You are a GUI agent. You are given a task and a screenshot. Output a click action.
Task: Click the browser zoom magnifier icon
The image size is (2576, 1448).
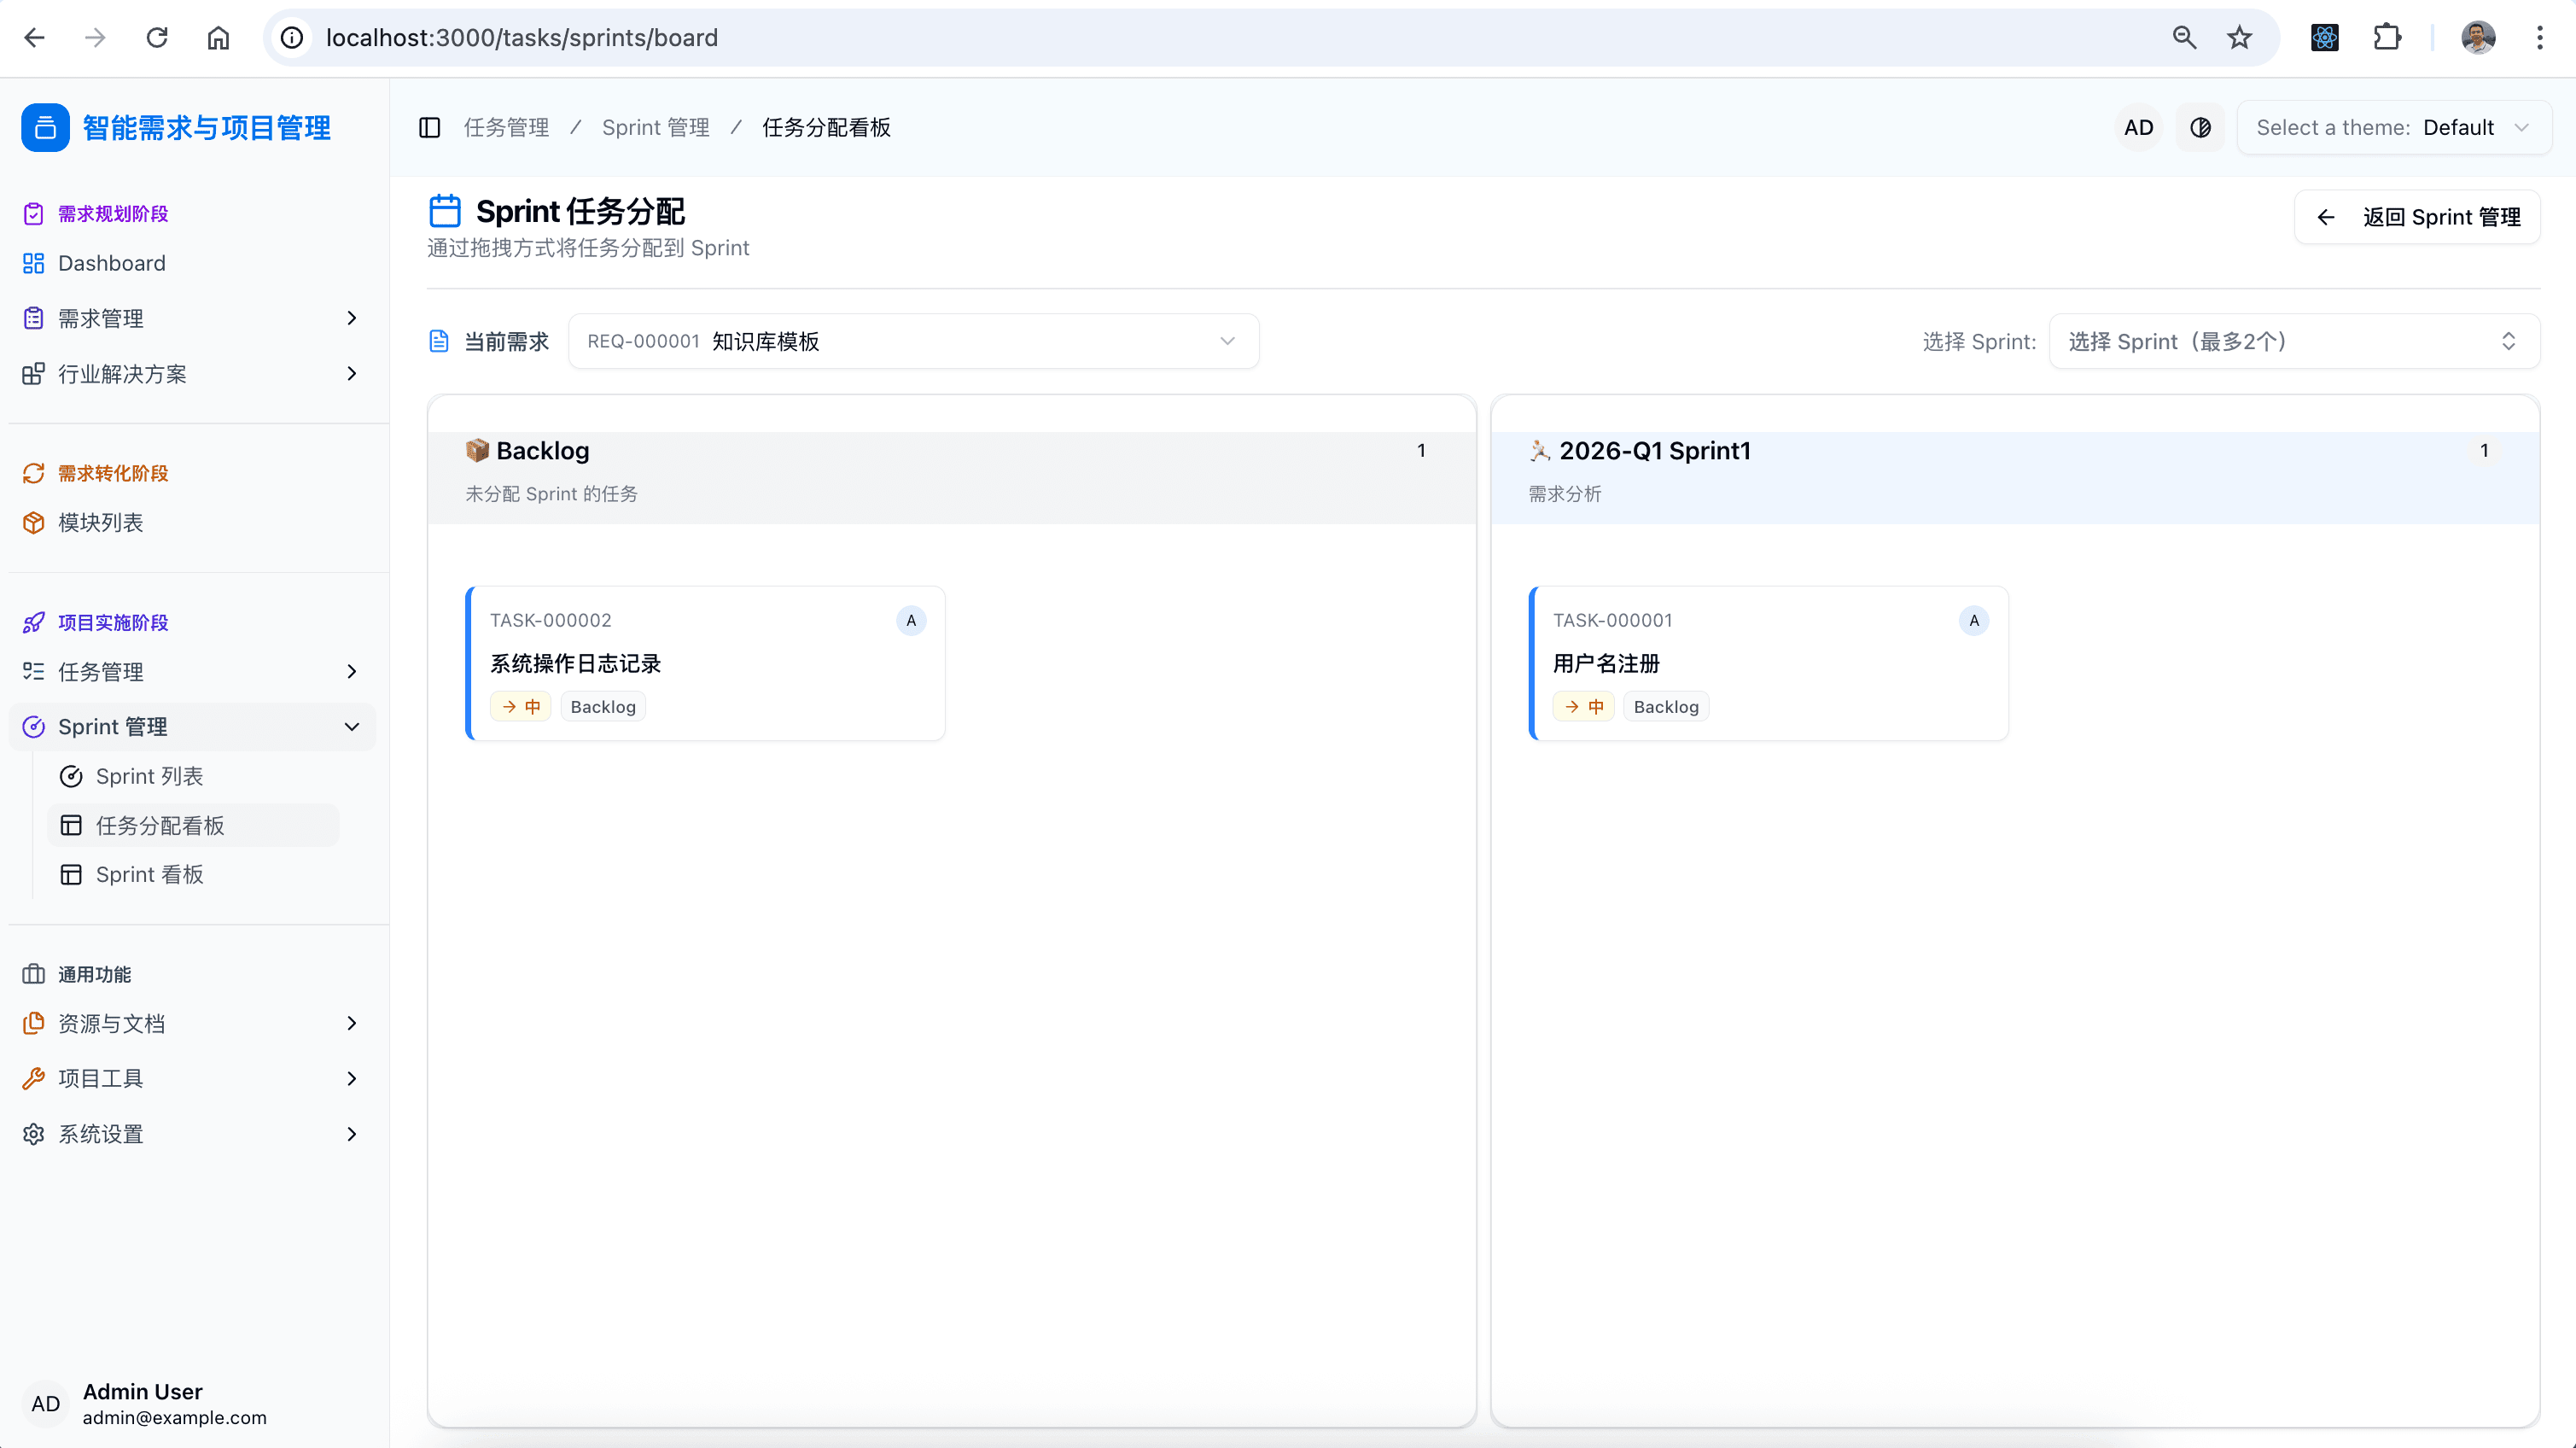(2184, 38)
